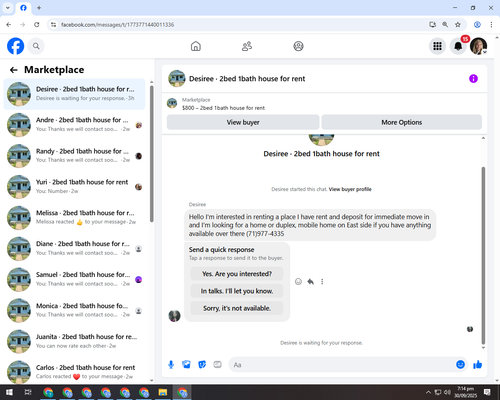Bookmark this page star icon
This screenshot has height=400, width=500.
[x=458, y=25]
